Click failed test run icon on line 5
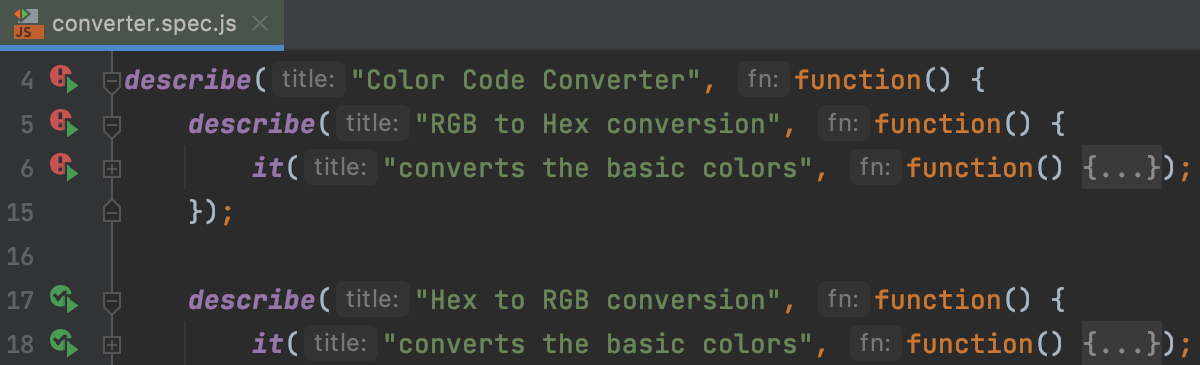 click(64, 124)
